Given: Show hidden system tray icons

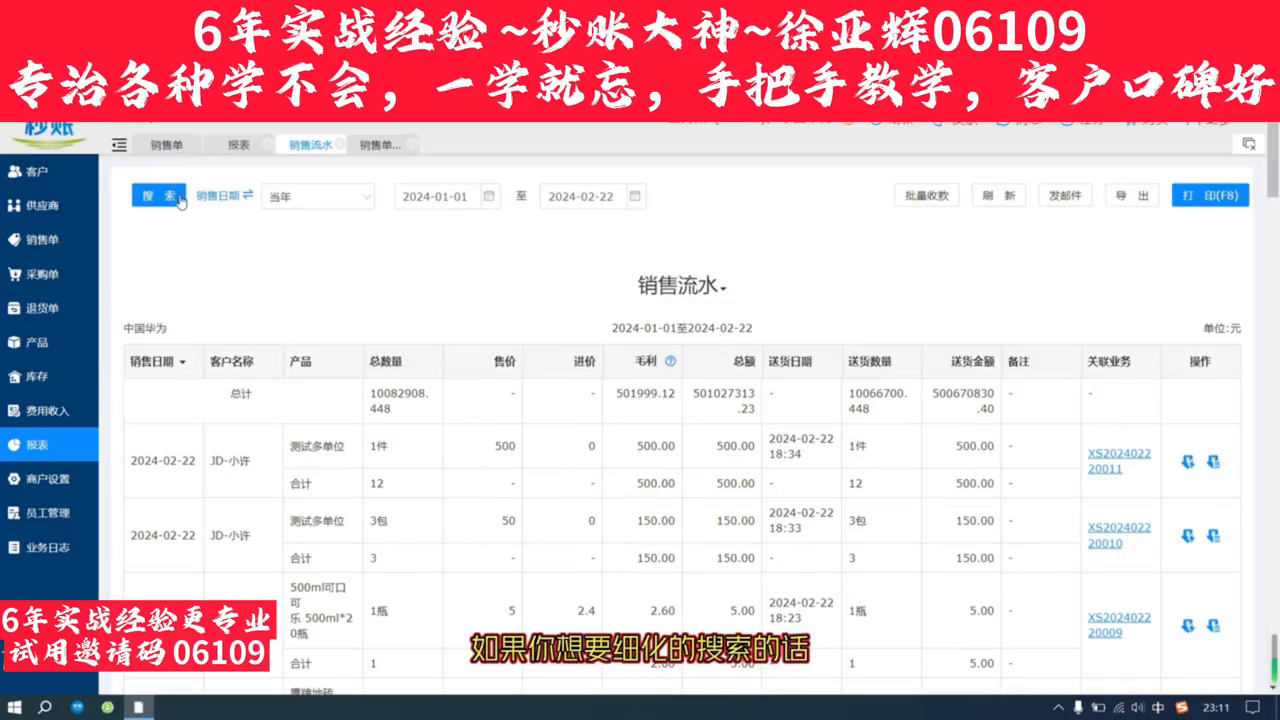Looking at the screenshot, I should point(1059,707).
